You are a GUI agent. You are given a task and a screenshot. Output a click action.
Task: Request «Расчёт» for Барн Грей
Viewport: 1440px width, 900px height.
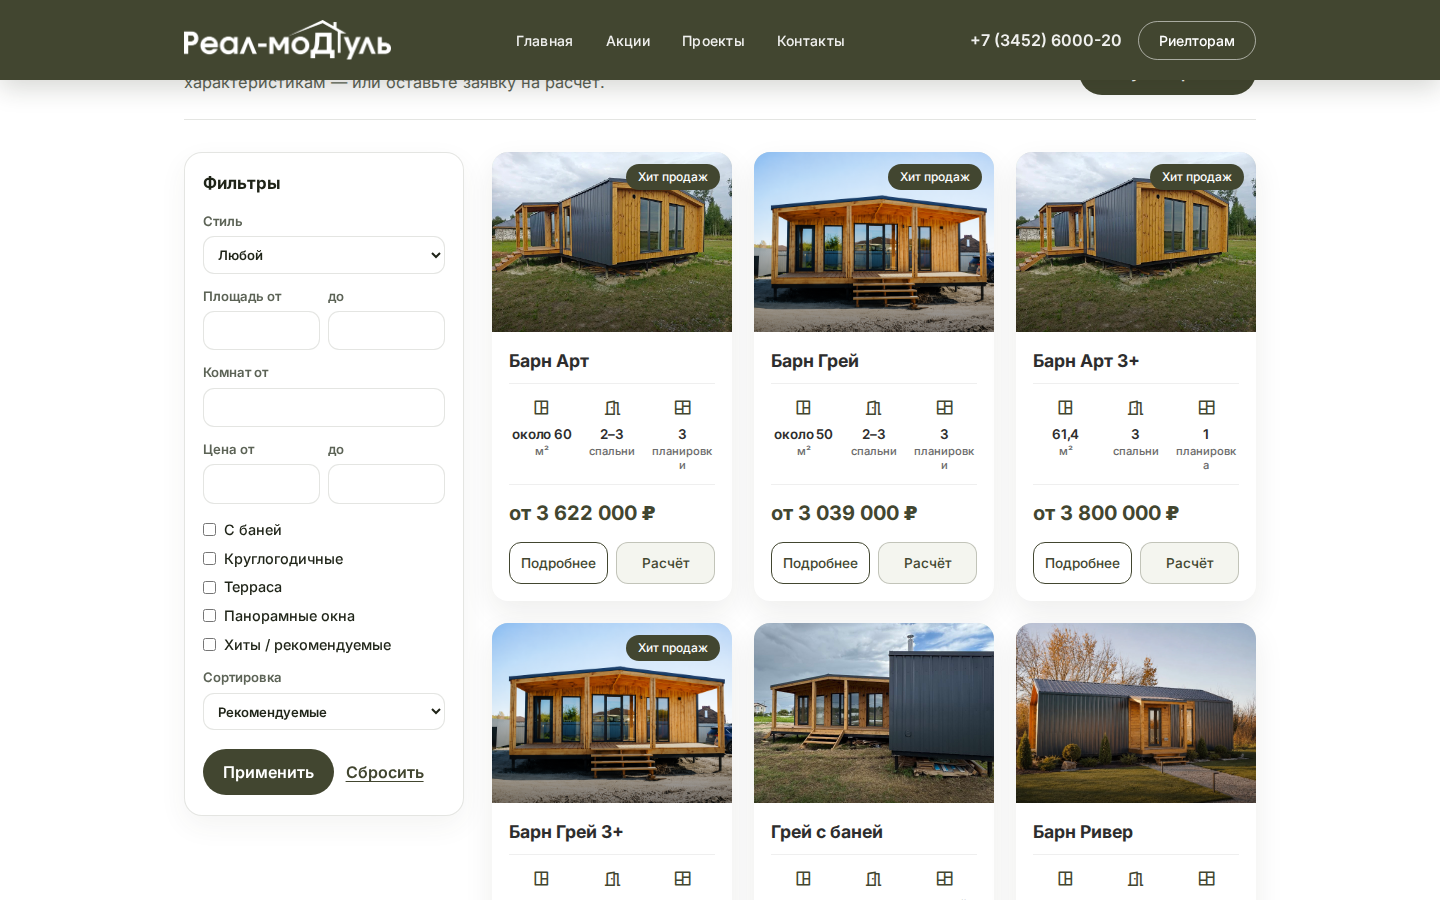coord(927,563)
